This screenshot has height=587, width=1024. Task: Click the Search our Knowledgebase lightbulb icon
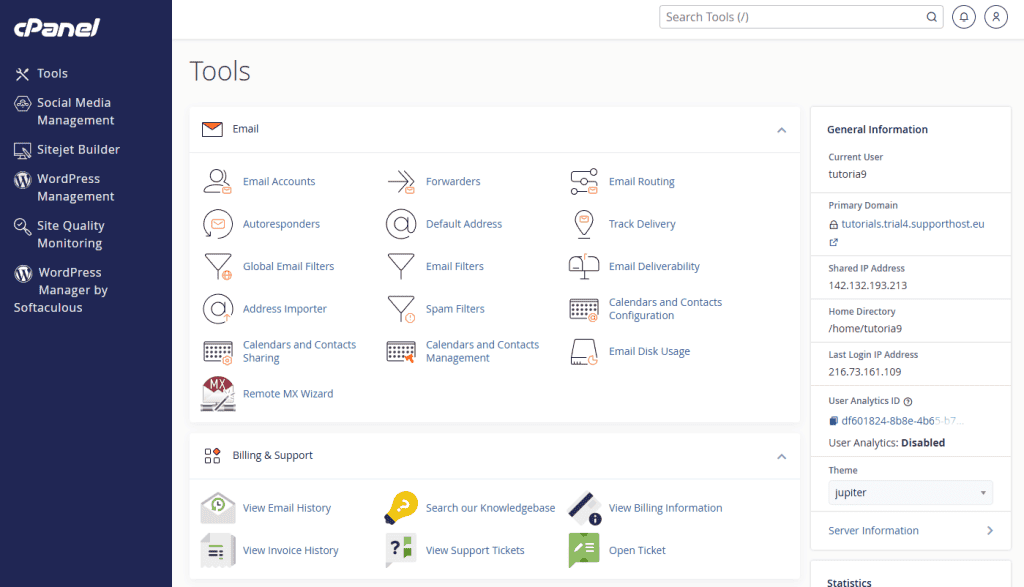pyautogui.click(x=401, y=508)
